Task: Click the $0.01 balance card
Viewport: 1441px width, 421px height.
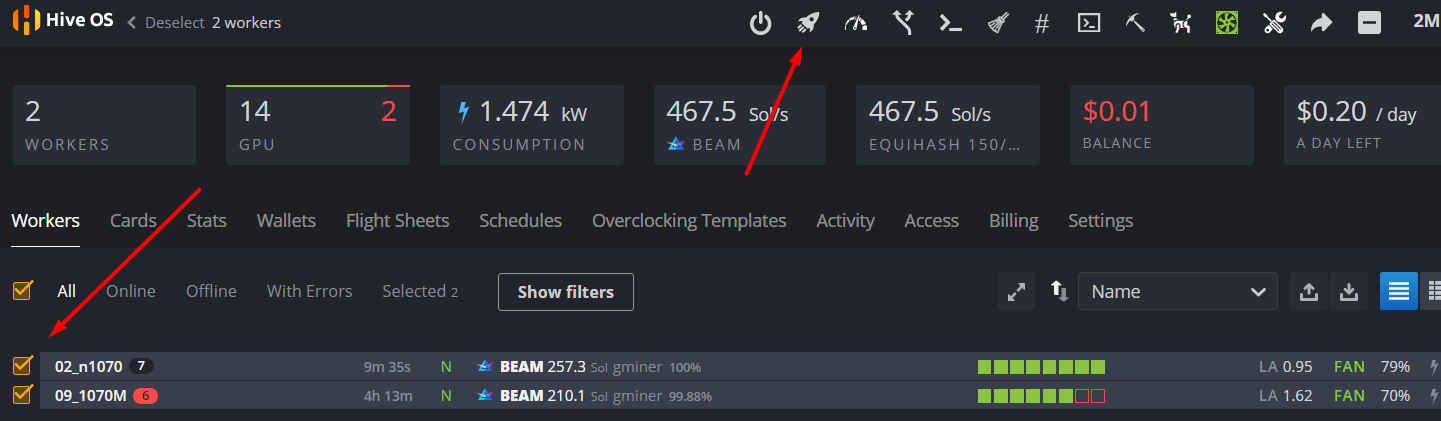Action: (1162, 125)
